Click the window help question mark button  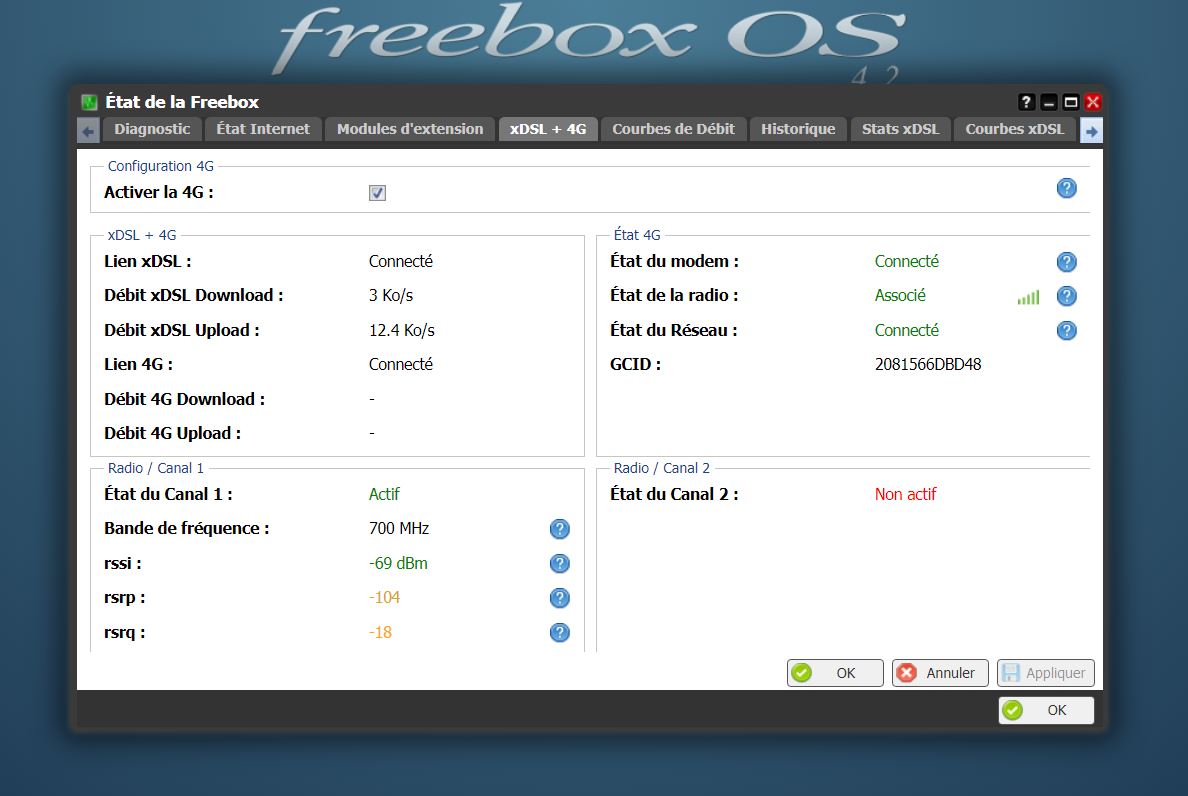point(1026,101)
